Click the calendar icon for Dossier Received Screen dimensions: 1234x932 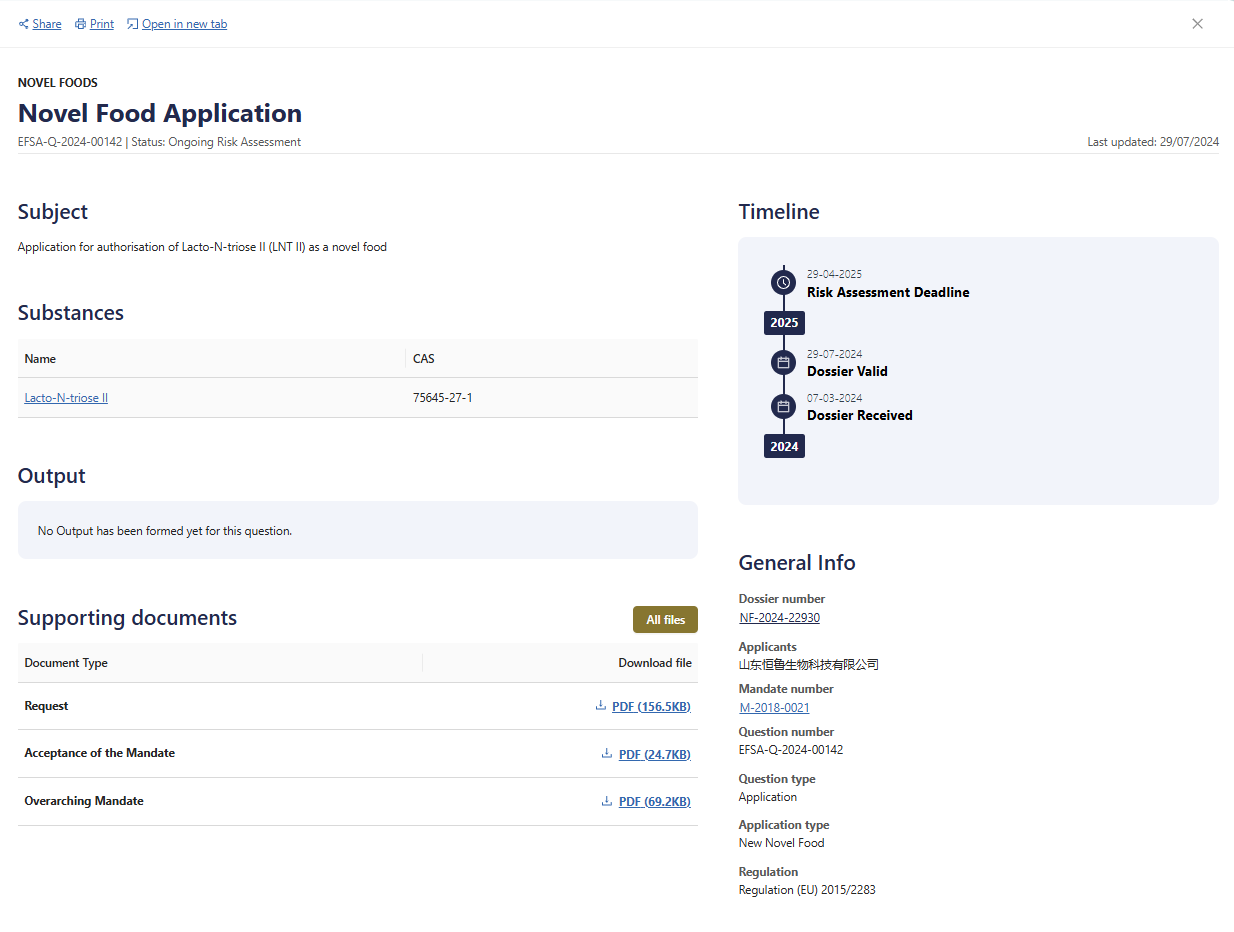[784, 406]
